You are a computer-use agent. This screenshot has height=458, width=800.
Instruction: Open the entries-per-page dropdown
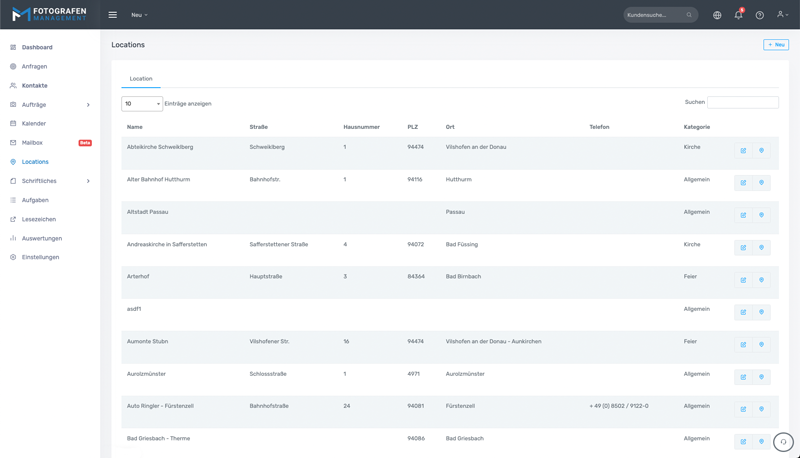pos(142,104)
